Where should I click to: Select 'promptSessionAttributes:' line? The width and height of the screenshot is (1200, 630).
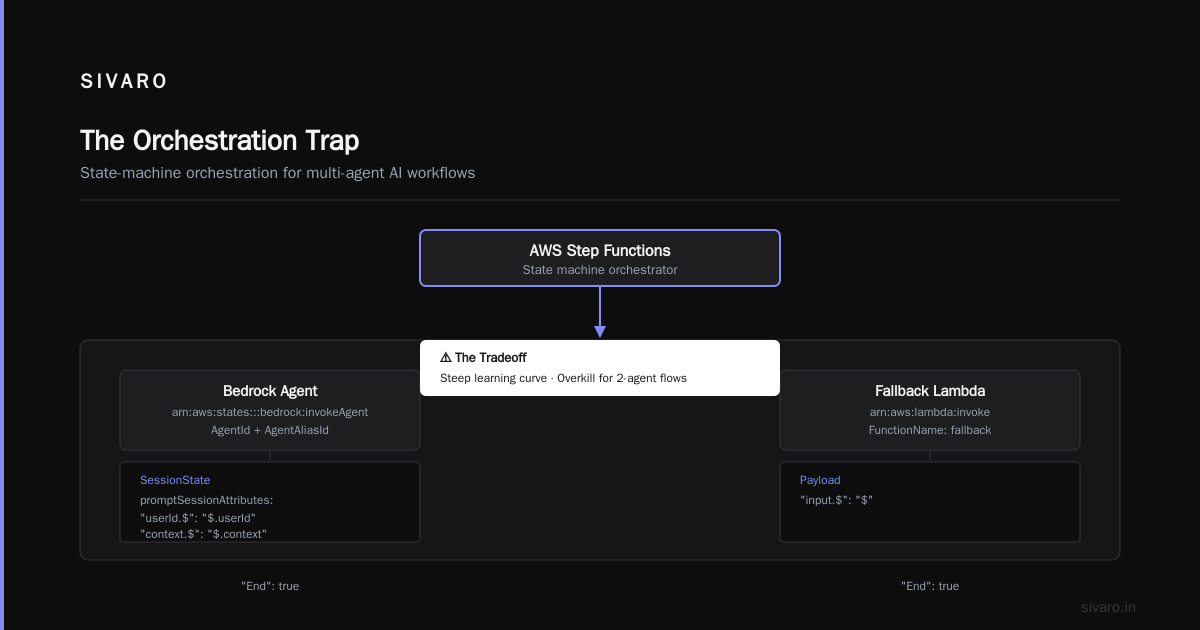click(206, 499)
